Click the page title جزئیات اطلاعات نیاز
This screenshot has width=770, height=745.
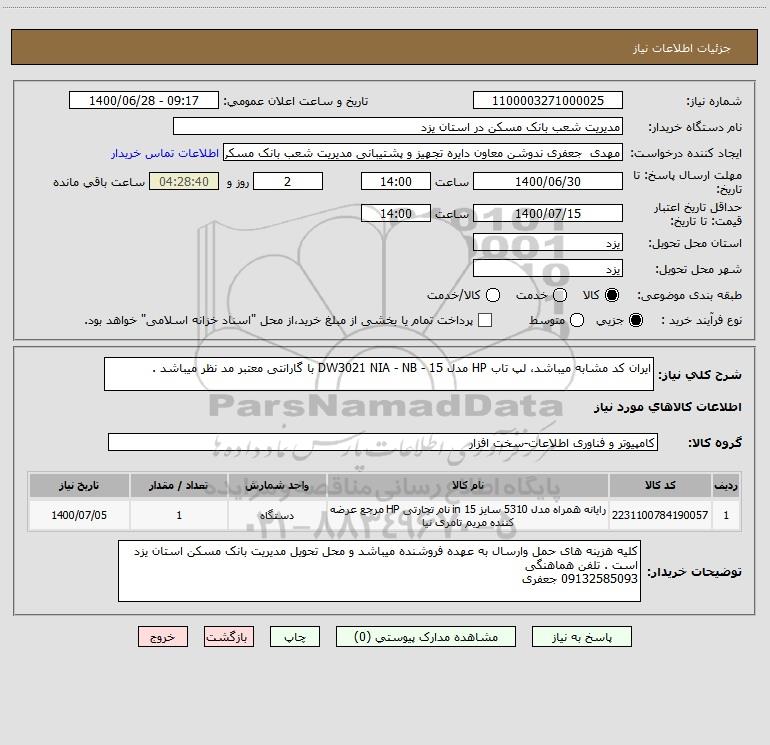(682, 48)
